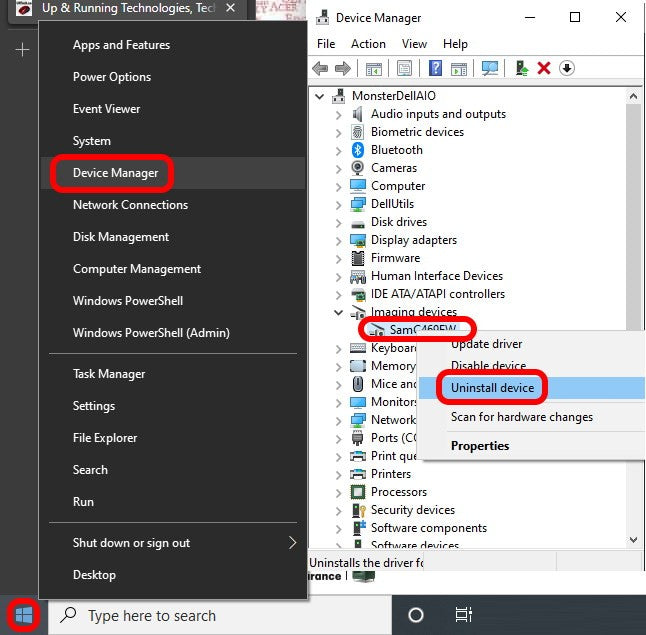Click the red X uninstall toolbar icon
The width and height of the screenshot is (646, 635).
[544, 68]
